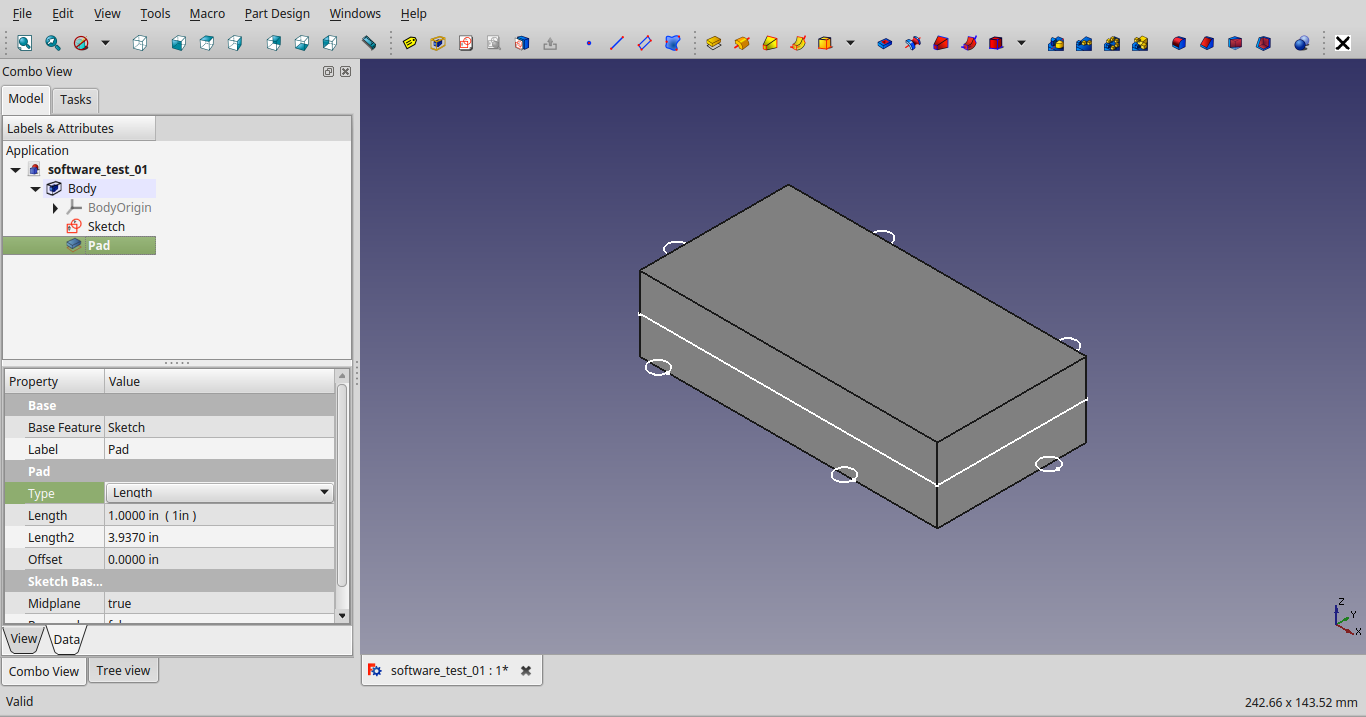Click the Mirrored feature icon

click(x=1055, y=43)
